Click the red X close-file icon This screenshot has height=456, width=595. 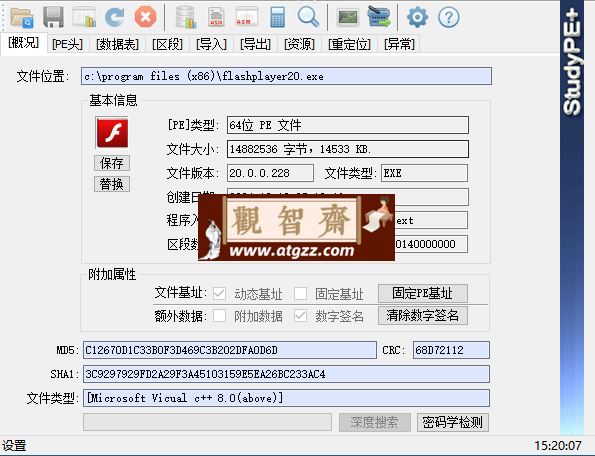(145, 17)
